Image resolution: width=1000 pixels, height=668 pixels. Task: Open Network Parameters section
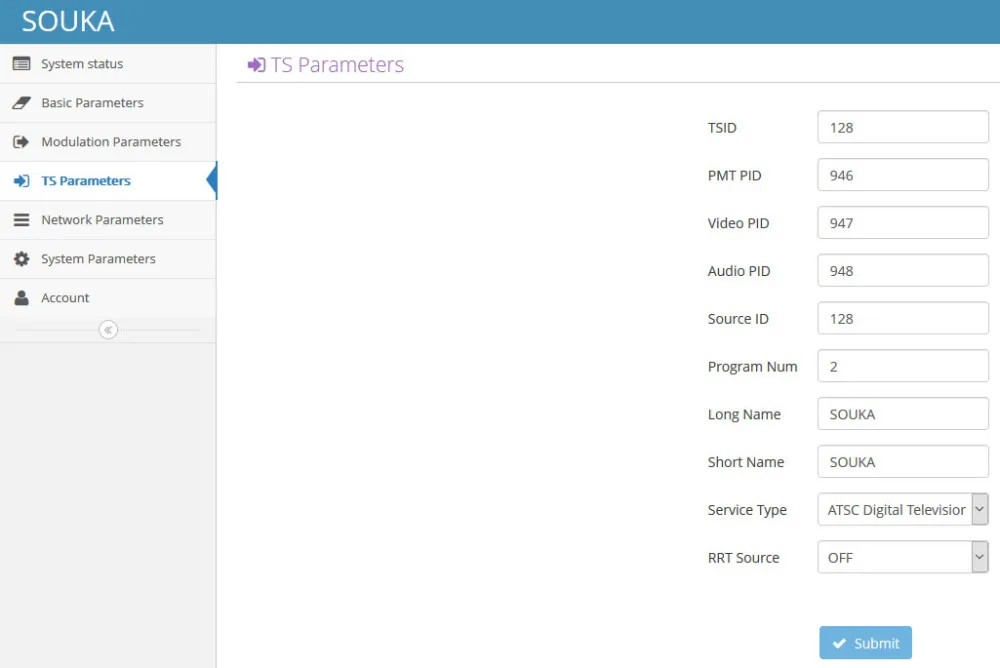click(108, 219)
